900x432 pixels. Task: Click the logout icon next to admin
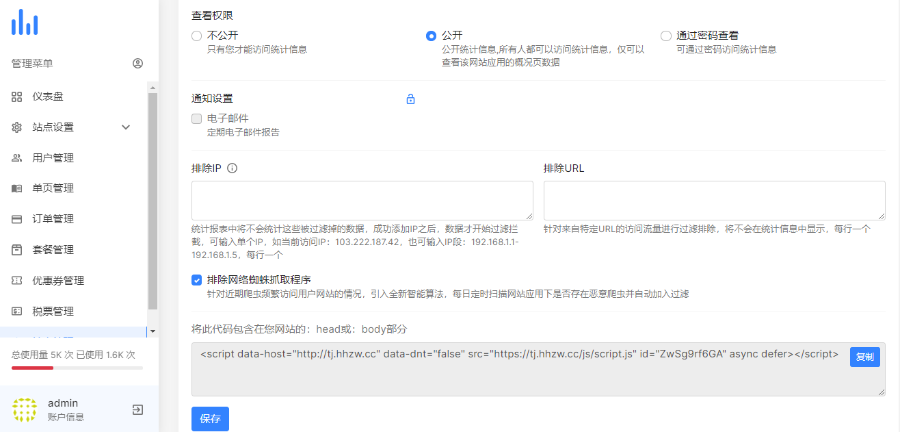(x=138, y=410)
